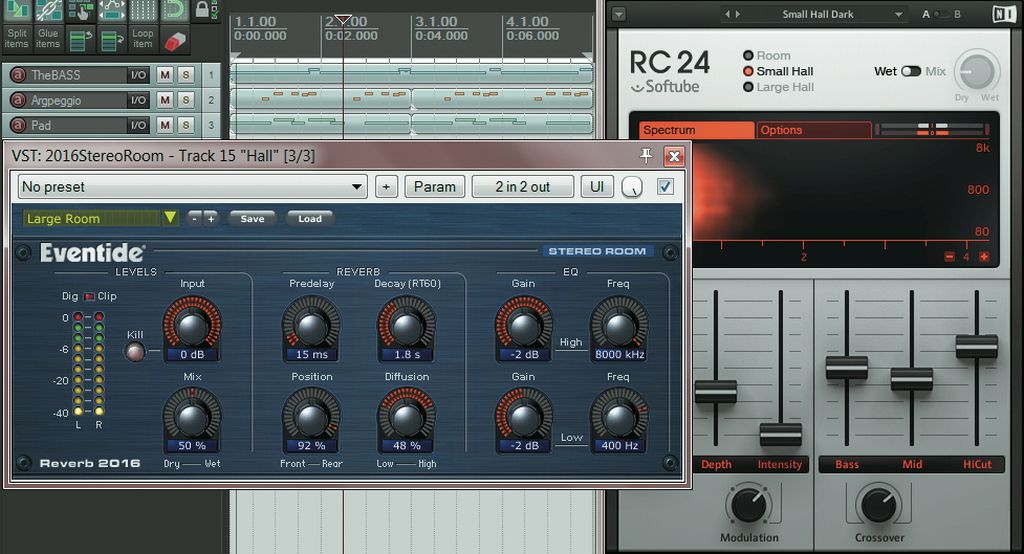
Task: Click the NI logo in RC 24 header
Action: tap(1004, 14)
